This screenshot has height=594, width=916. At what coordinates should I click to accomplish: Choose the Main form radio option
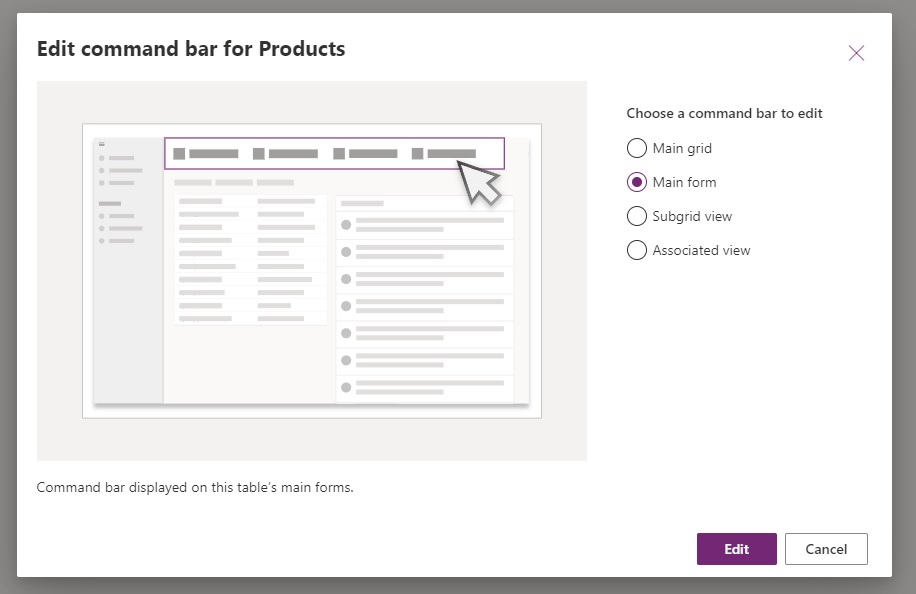pyautogui.click(x=636, y=182)
